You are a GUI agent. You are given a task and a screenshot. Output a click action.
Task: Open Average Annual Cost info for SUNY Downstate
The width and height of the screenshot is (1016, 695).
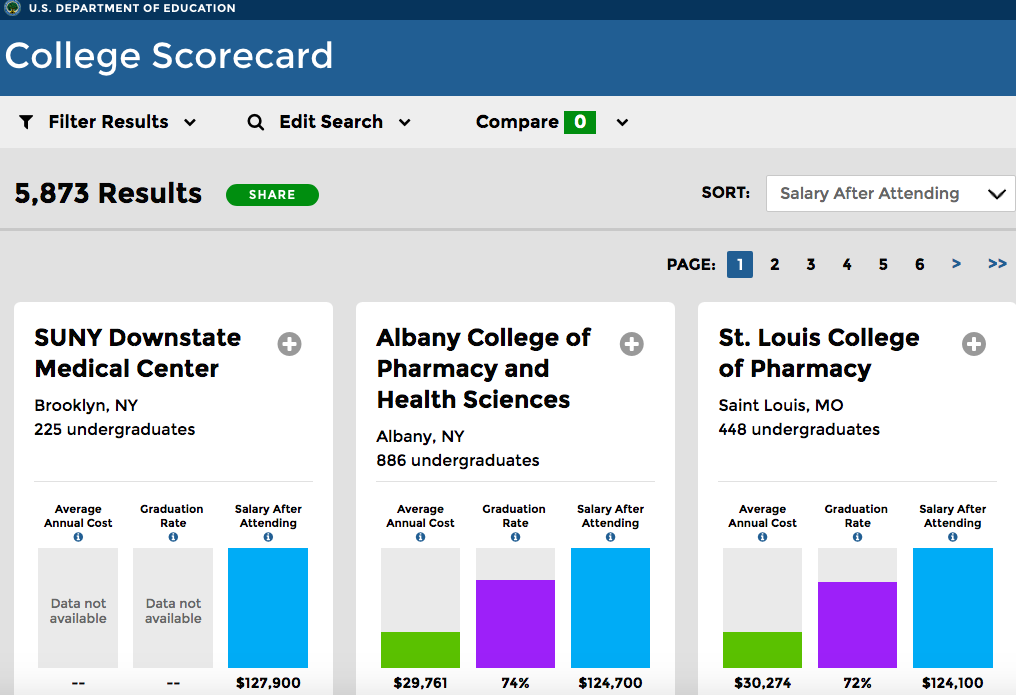(x=78, y=537)
